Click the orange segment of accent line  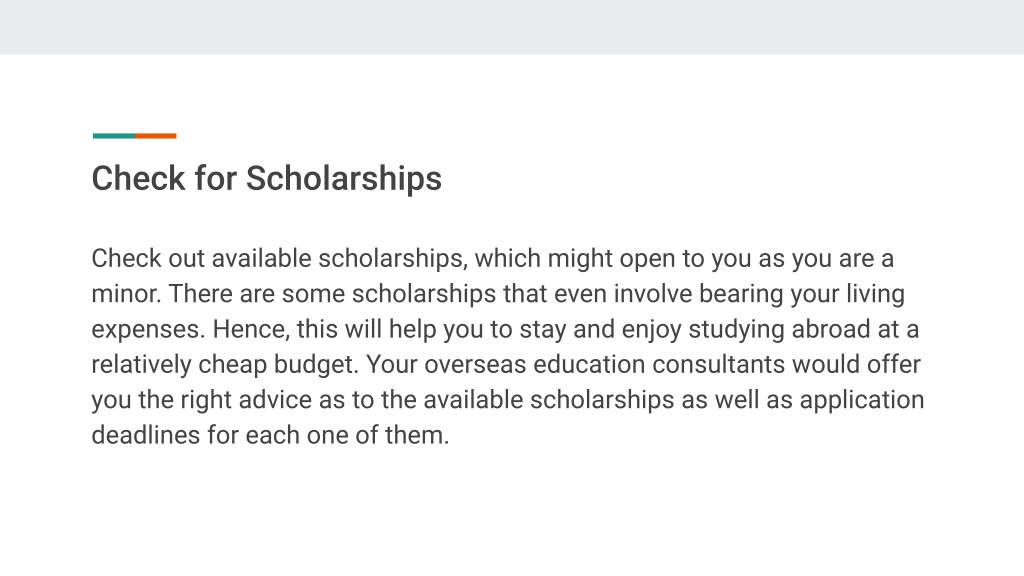155,136
